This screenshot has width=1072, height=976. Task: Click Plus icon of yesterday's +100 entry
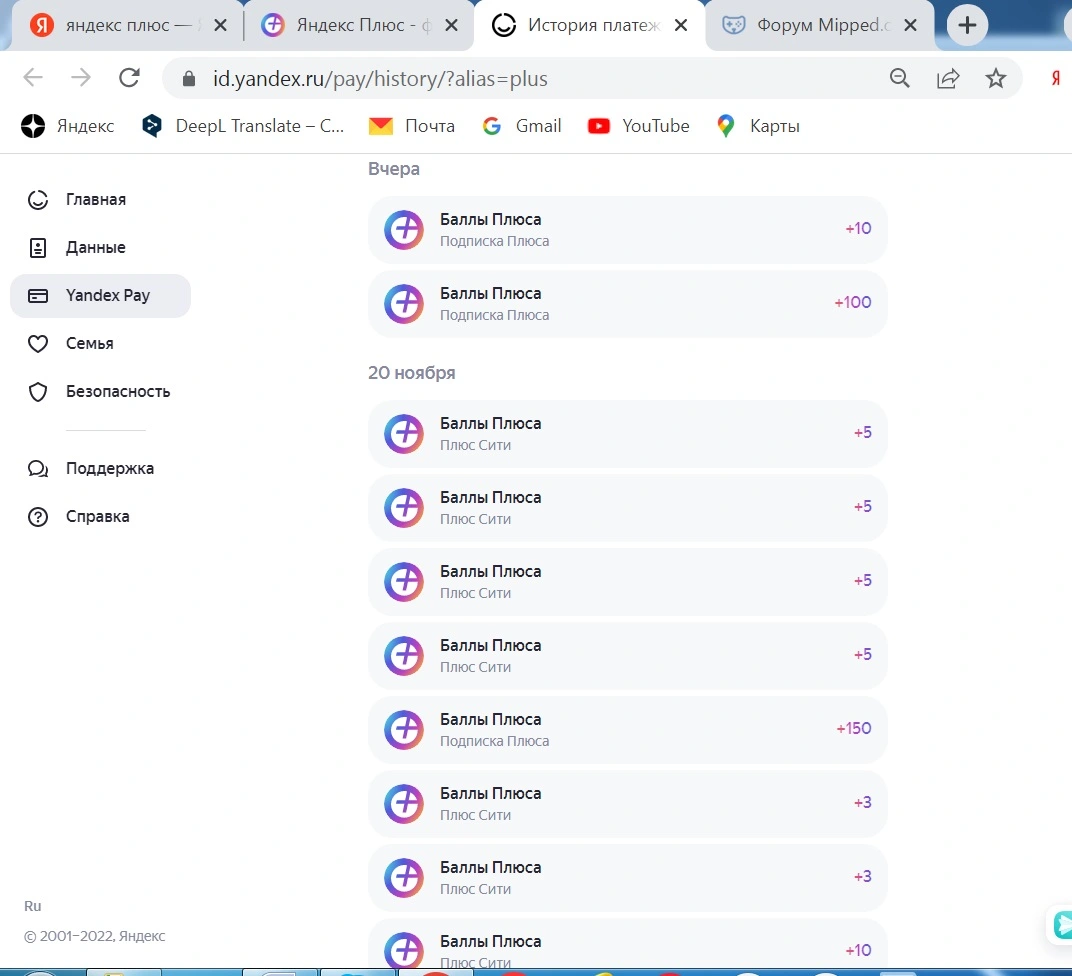403,303
